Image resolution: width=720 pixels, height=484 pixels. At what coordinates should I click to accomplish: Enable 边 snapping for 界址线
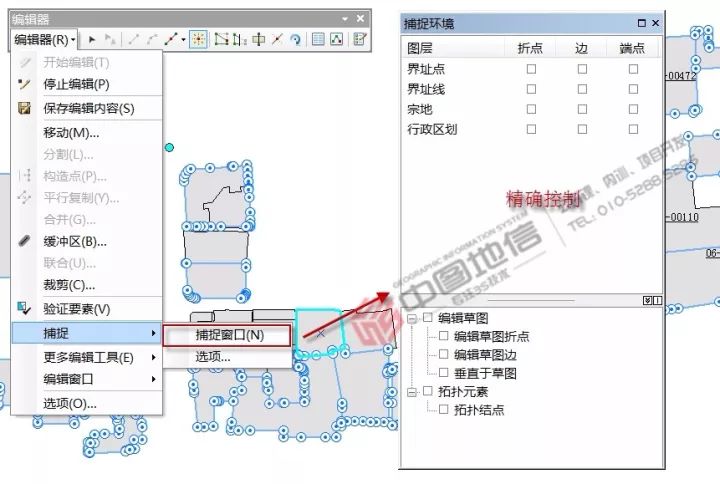click(x=582, y=89)
